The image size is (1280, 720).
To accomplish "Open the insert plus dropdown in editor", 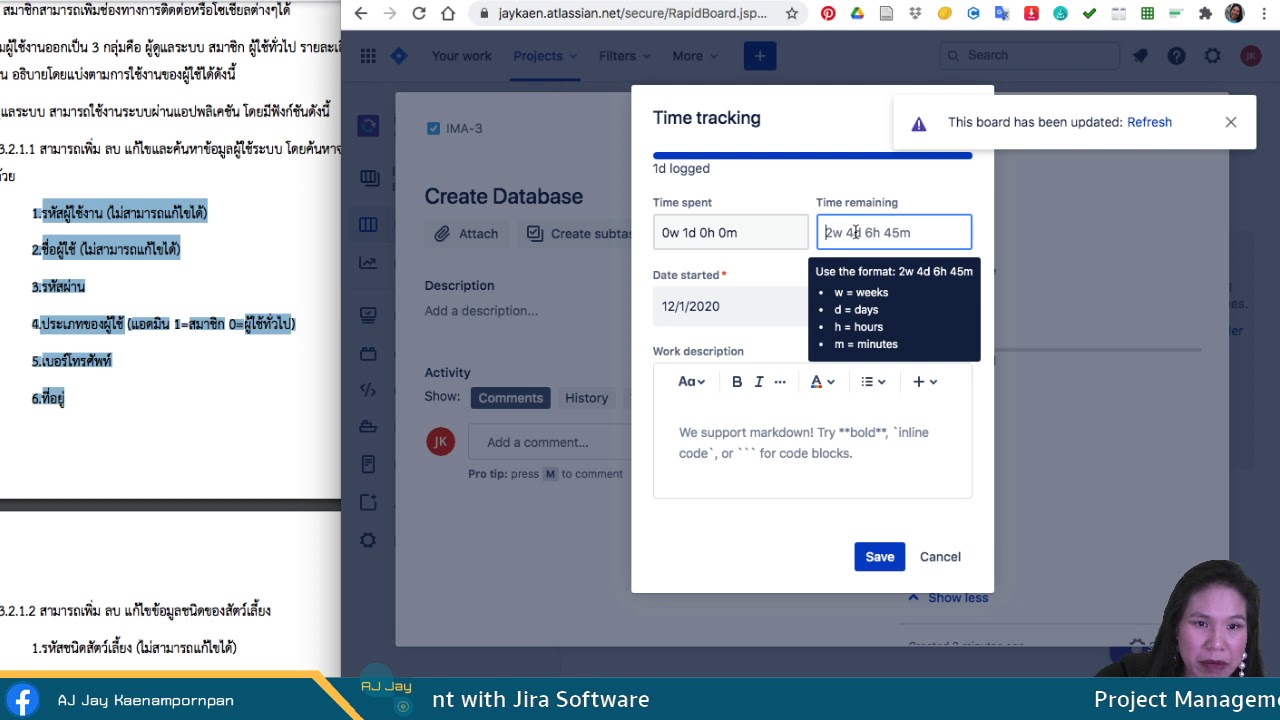I will click(925, 381).
